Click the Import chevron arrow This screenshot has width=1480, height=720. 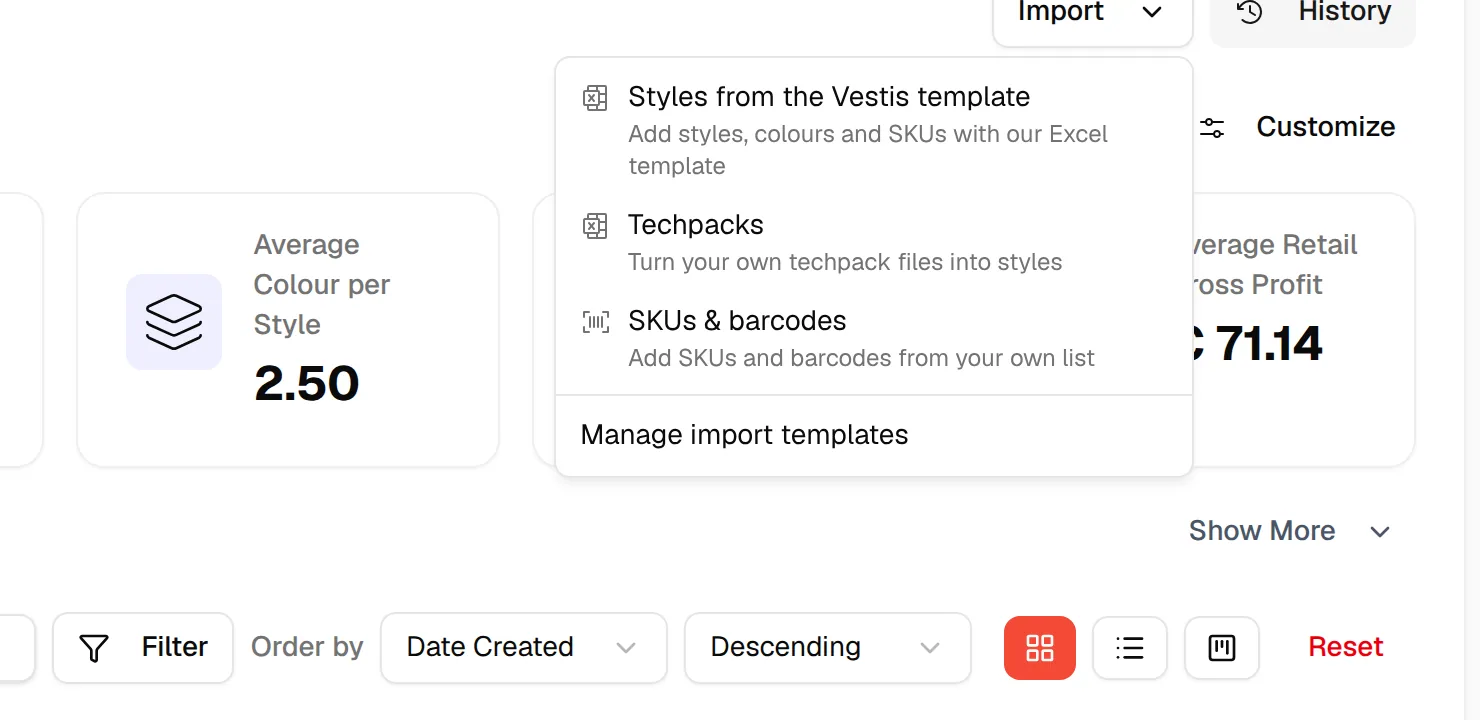1152,13
